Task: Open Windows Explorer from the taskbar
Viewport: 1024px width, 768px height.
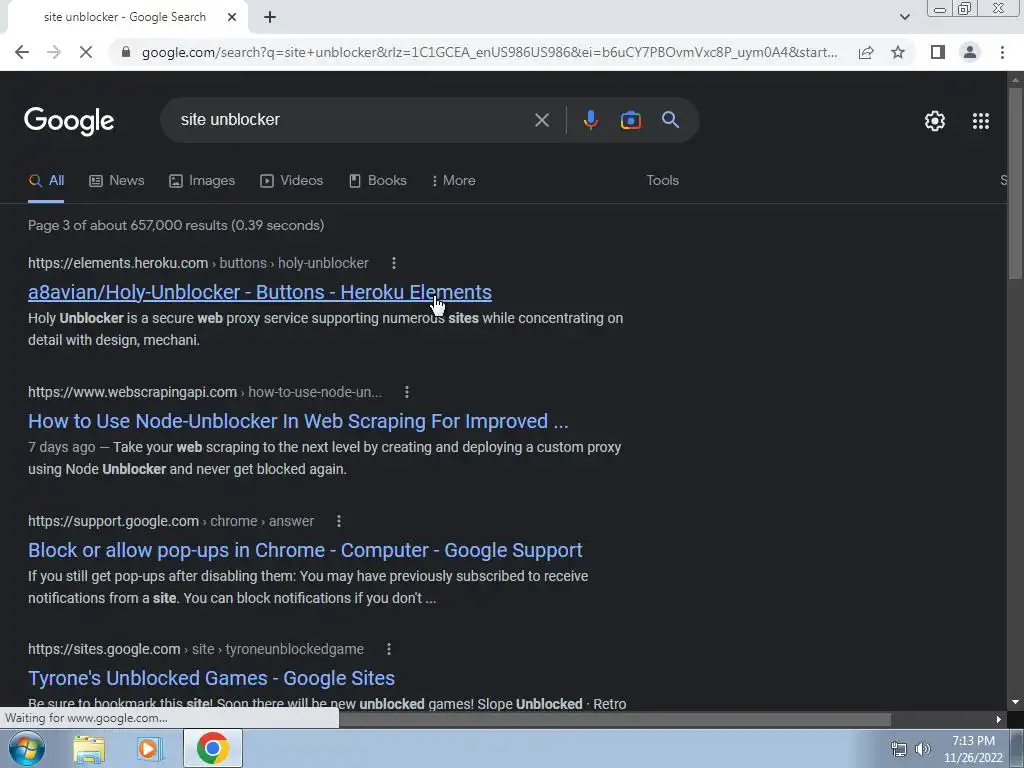Action: click(89, 748)
